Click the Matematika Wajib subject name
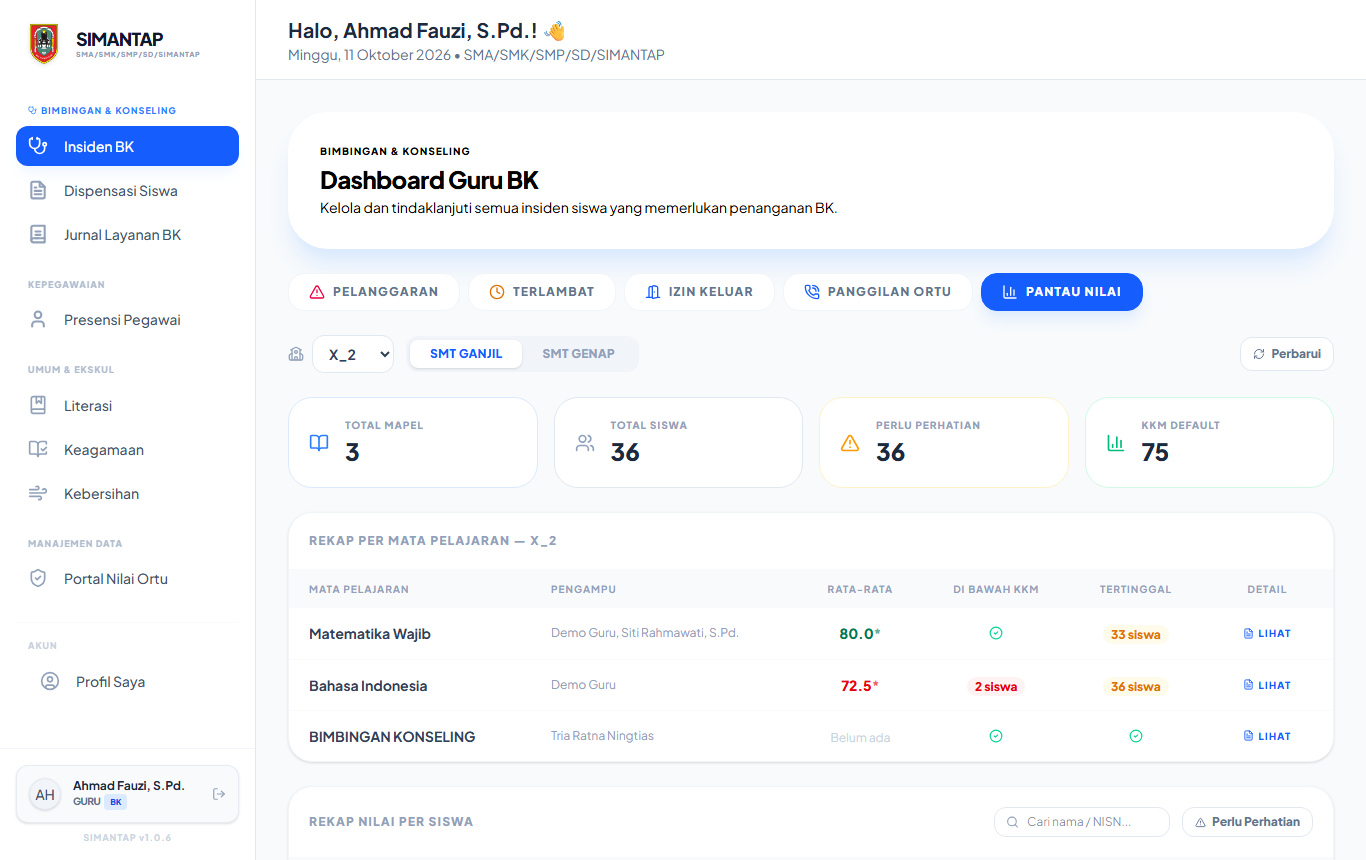Screen dimensions: 1366x860 click(x=370, y=634)
